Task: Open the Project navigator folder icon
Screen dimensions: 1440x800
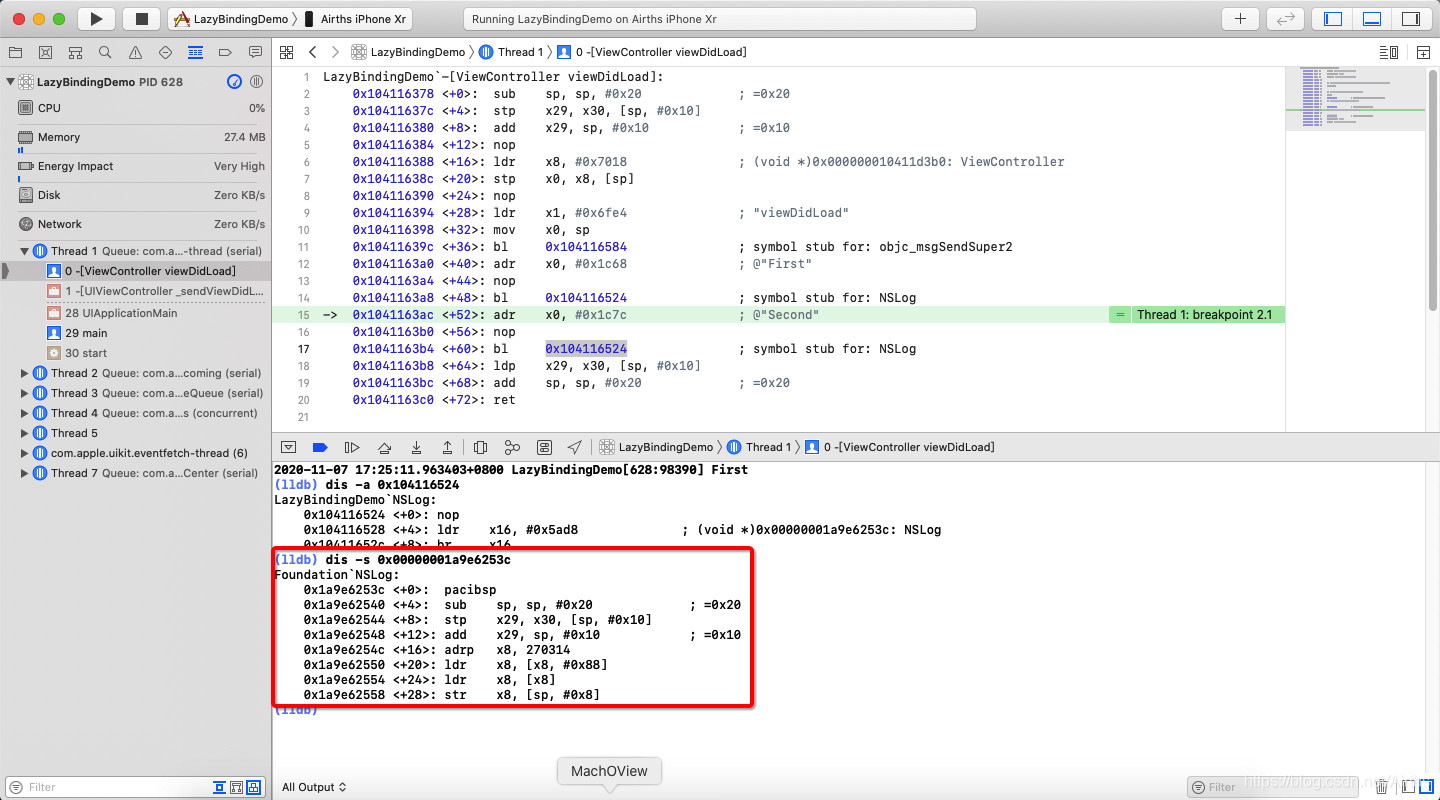Action: 15,52
